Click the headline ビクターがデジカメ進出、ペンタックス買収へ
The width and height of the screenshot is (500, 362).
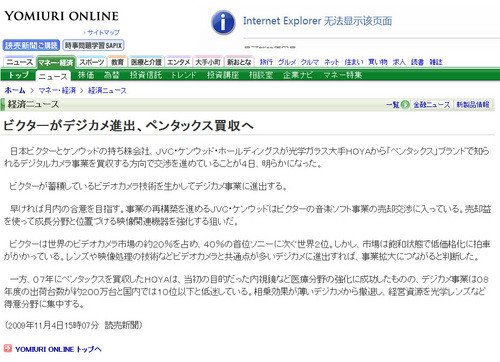(128, 125)
